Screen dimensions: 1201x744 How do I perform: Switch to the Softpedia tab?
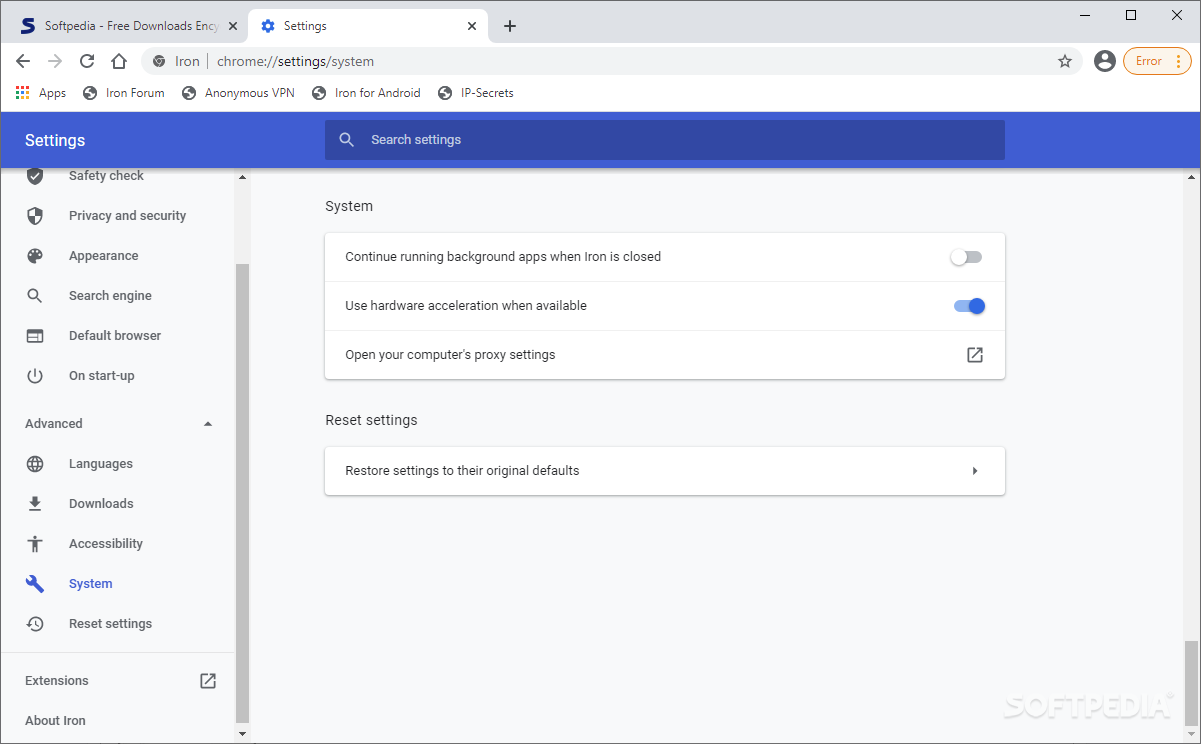click(x=127, y=26)
